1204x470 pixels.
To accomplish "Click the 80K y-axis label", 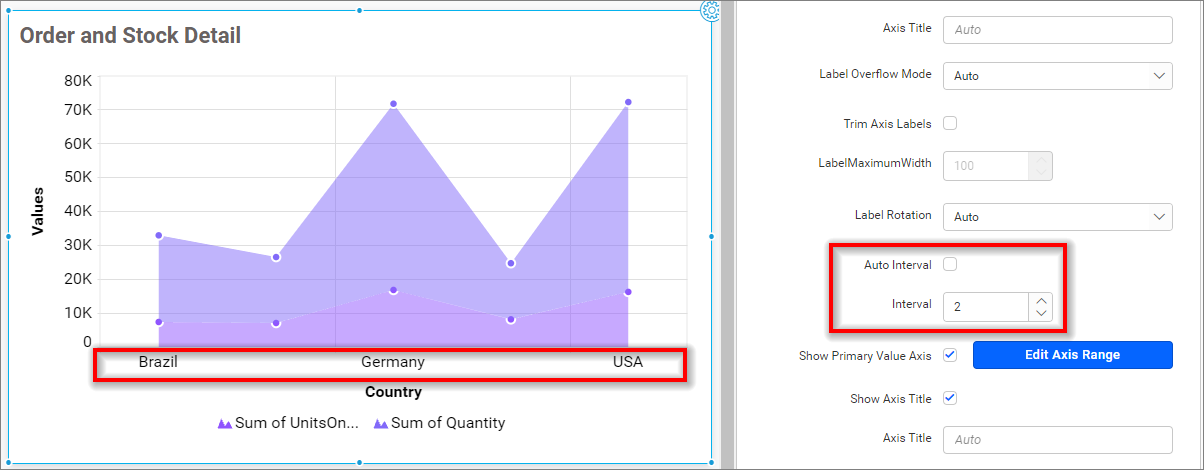I will point(78,81).
